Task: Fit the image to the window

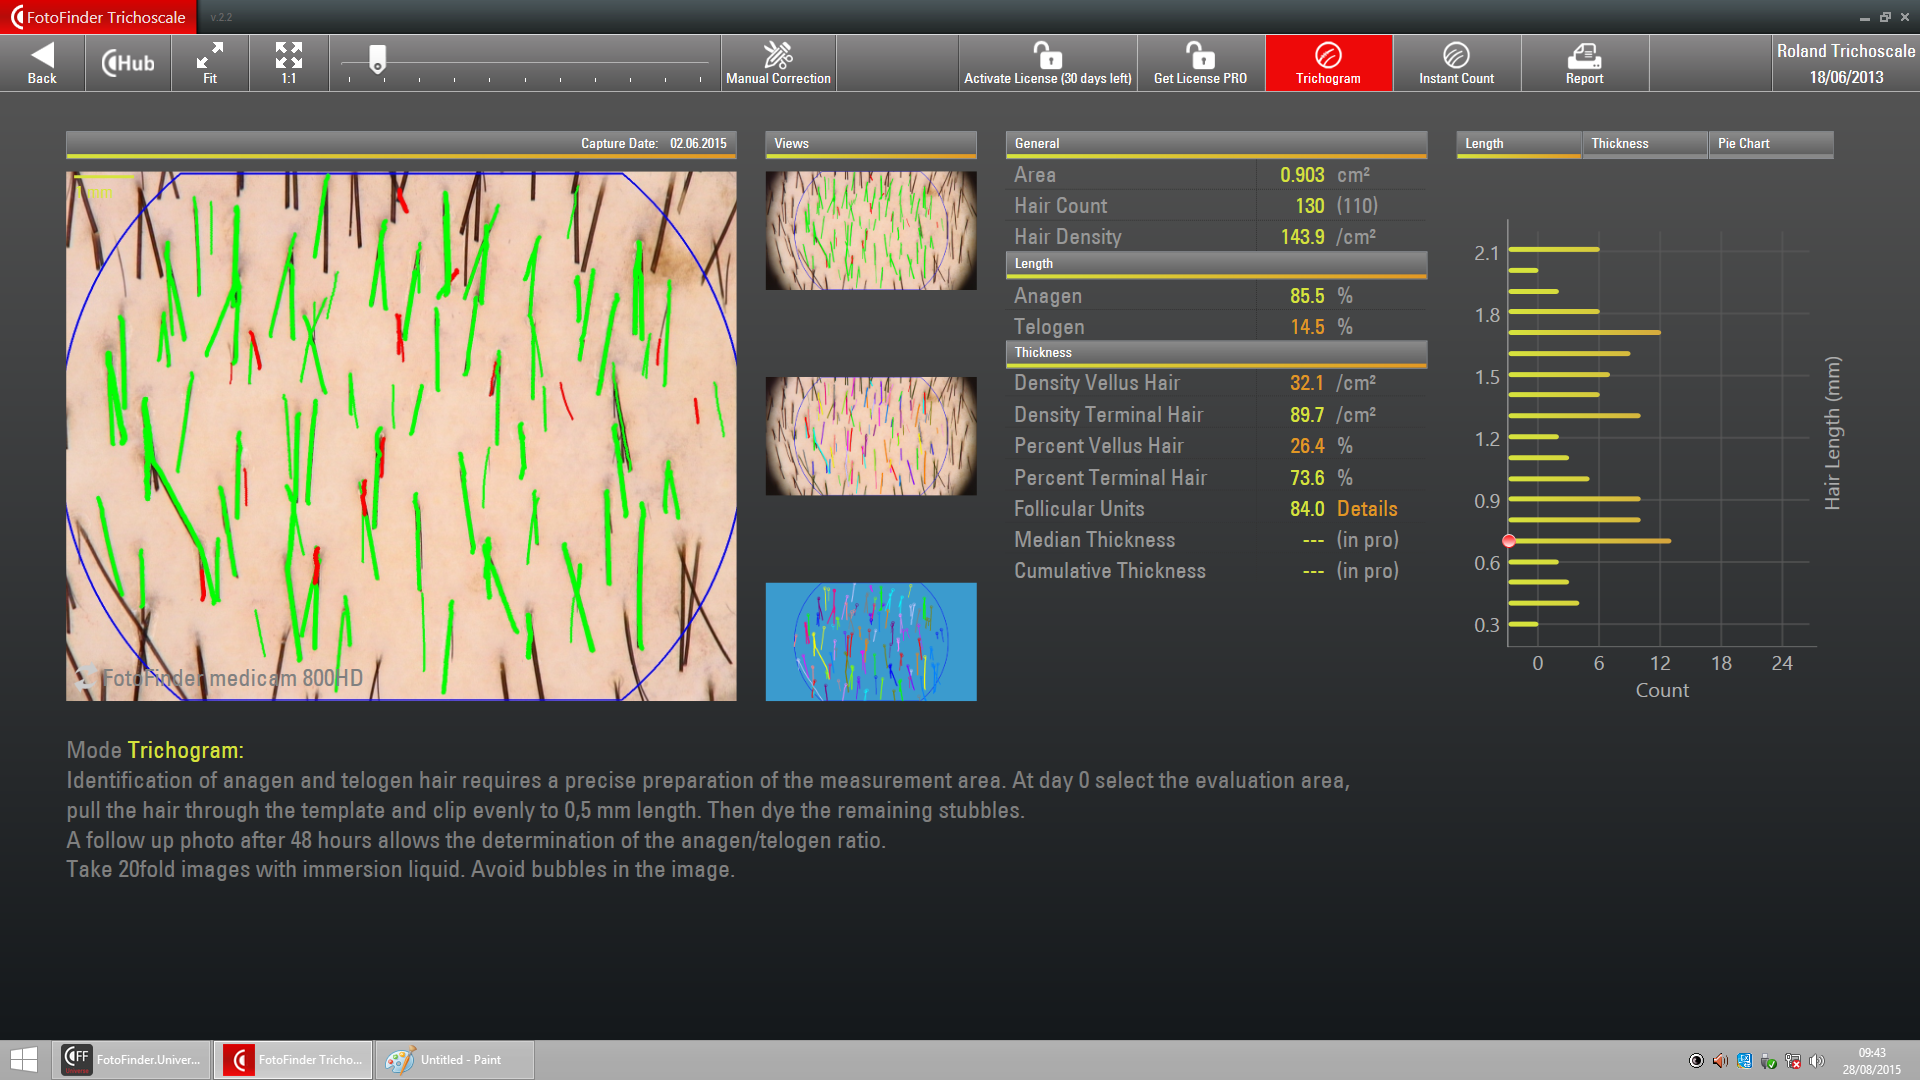Action: 210,63
